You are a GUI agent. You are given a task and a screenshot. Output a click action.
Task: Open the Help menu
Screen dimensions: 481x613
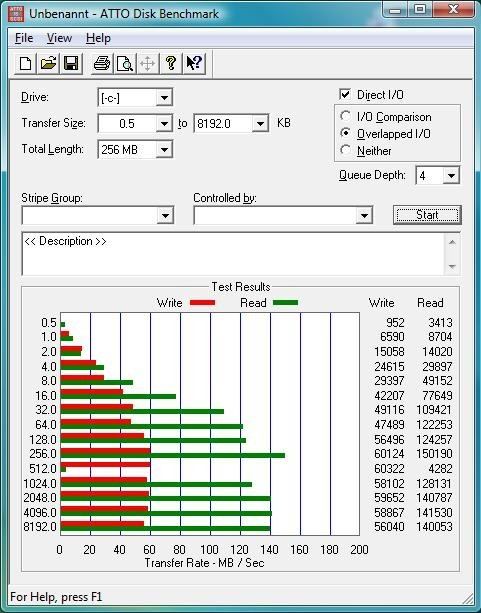(x=98, y=38)
